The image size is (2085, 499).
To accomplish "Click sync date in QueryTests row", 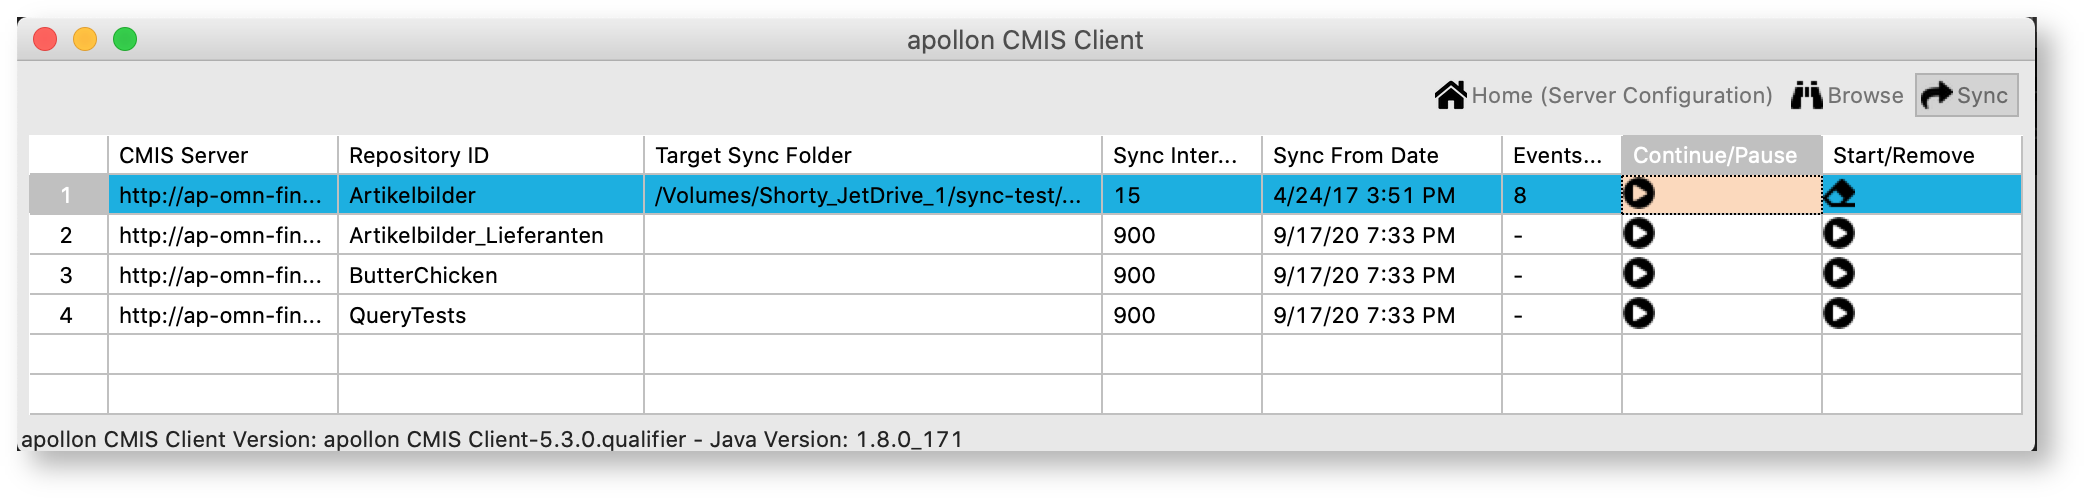I will 1382,315.
